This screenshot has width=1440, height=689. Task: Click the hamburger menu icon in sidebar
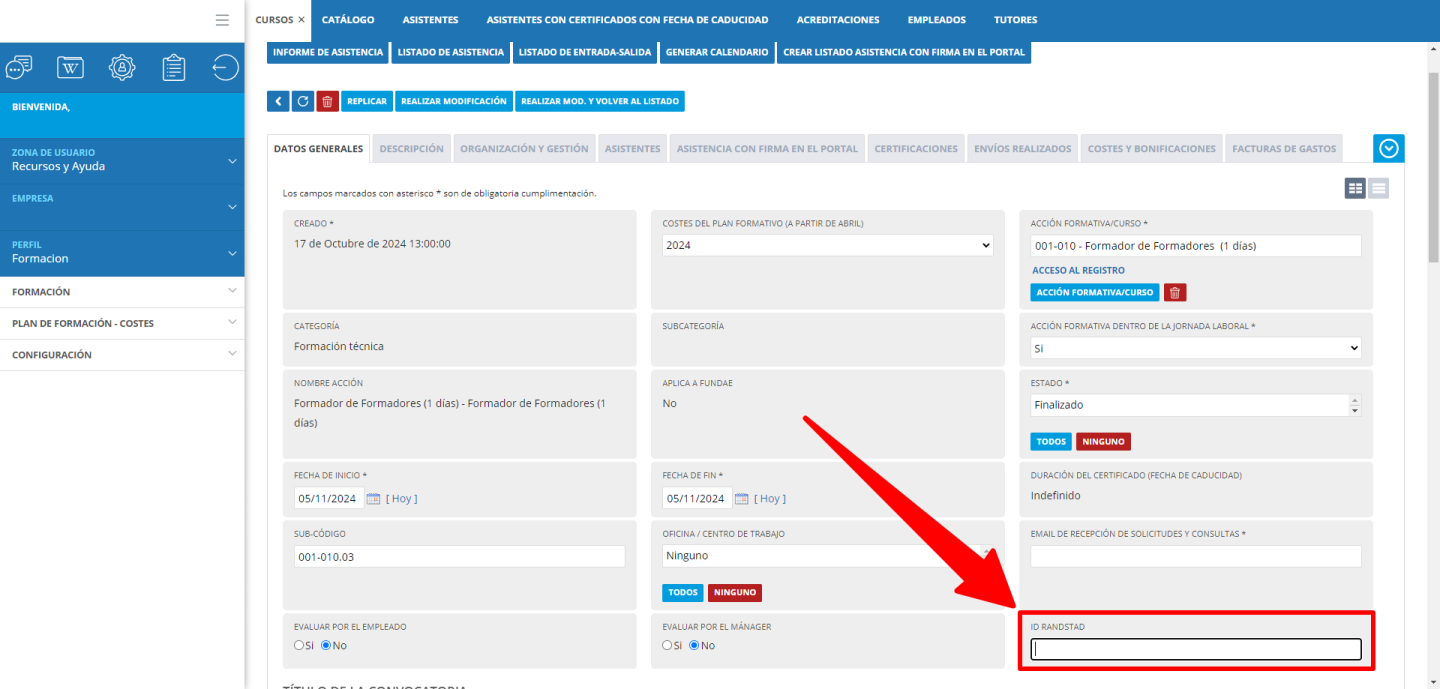pos(222,20)
